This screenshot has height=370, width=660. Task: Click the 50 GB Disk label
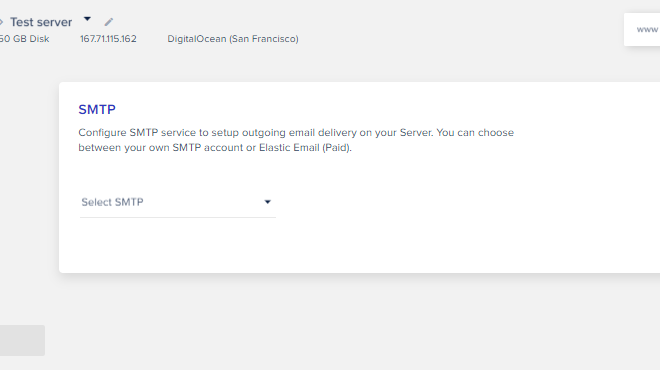(x=24, y=39)
